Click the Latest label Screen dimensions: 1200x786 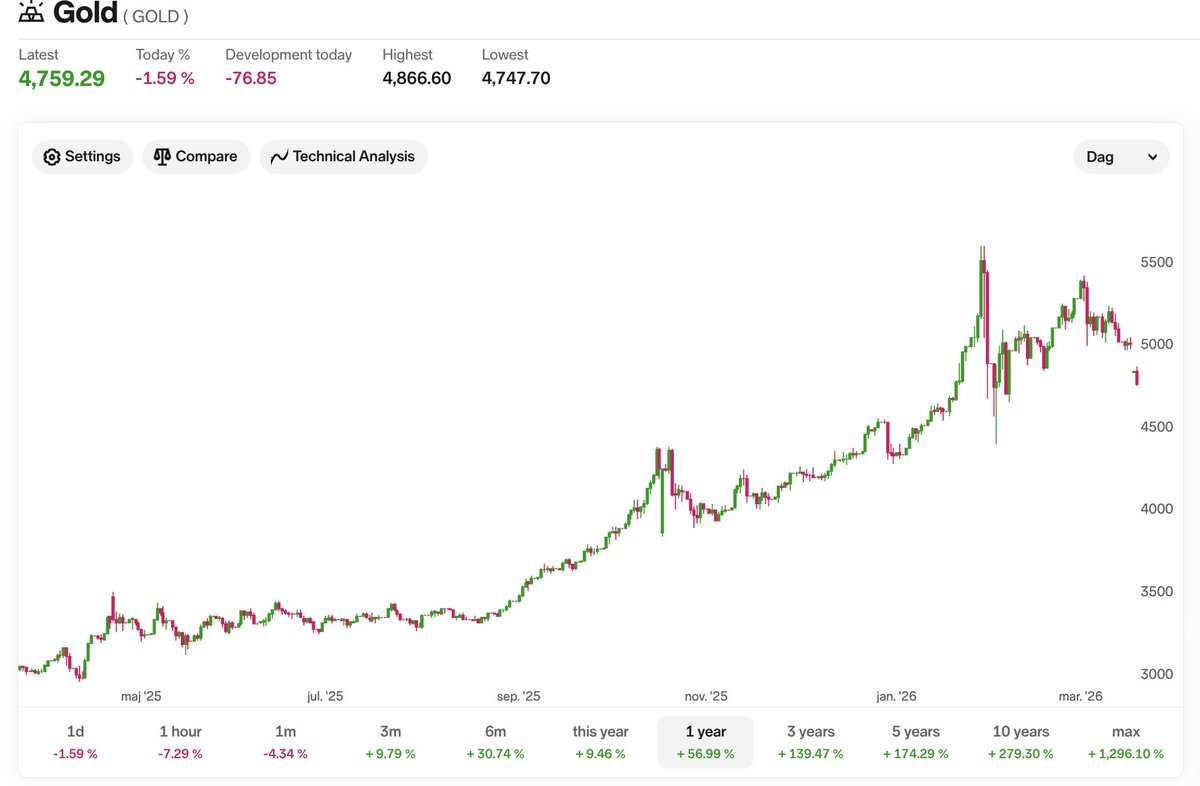pos(39,55)
